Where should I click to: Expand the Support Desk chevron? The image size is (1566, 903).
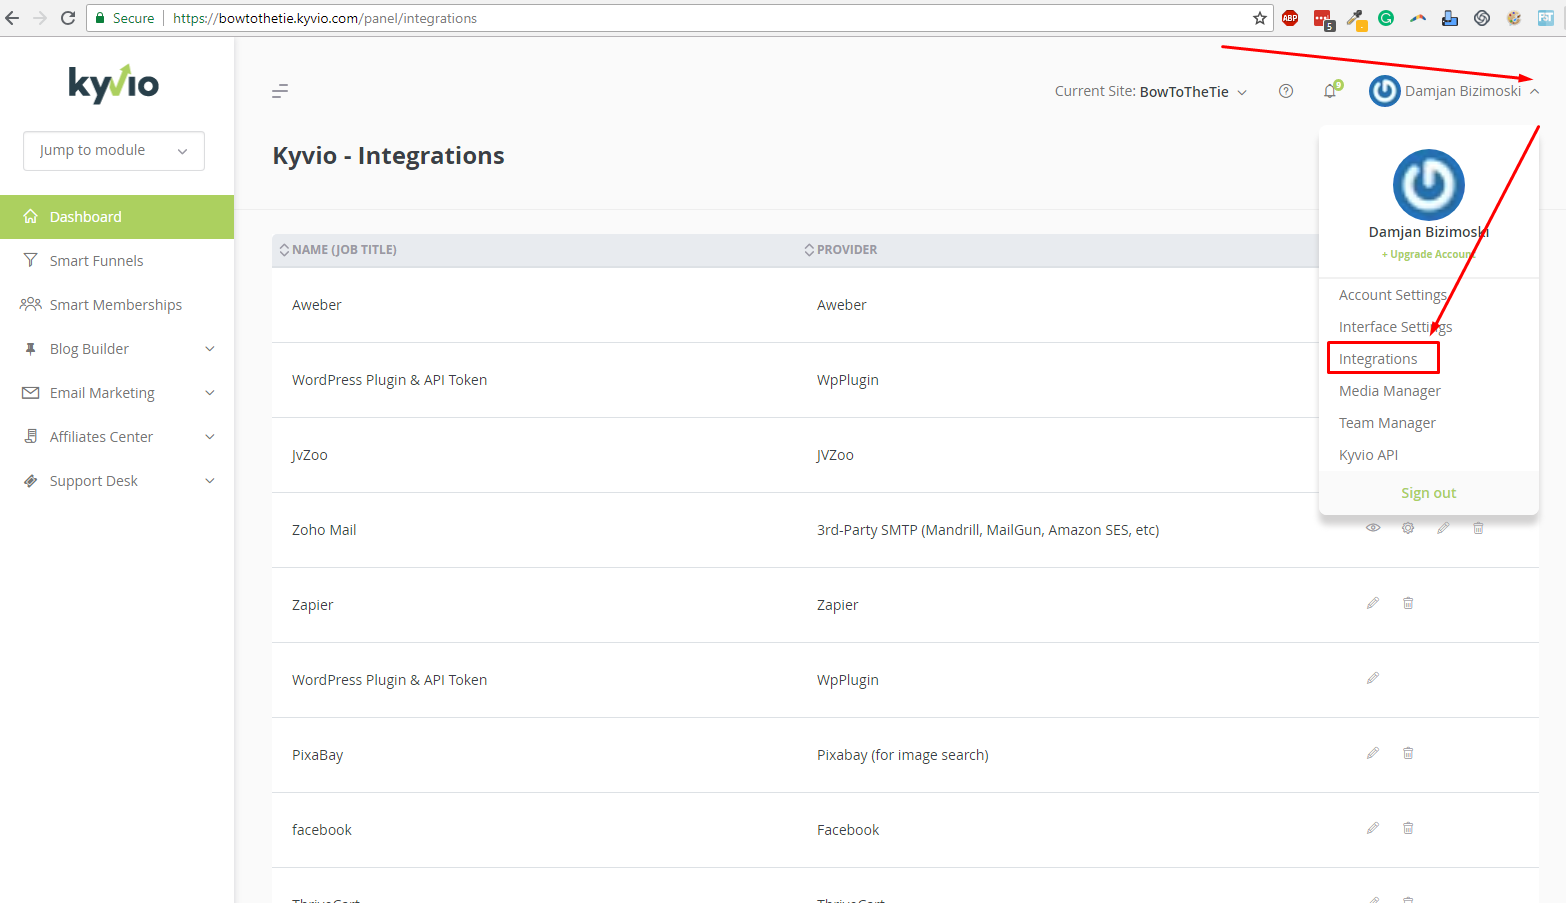pyautogui.click(x=210, y=481)
